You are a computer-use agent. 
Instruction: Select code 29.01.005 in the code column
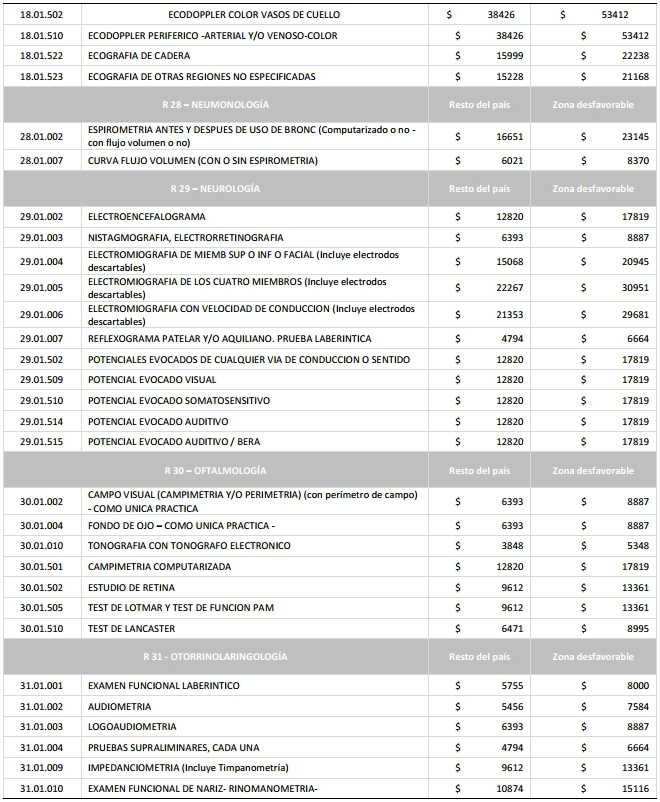pos(41,287)
